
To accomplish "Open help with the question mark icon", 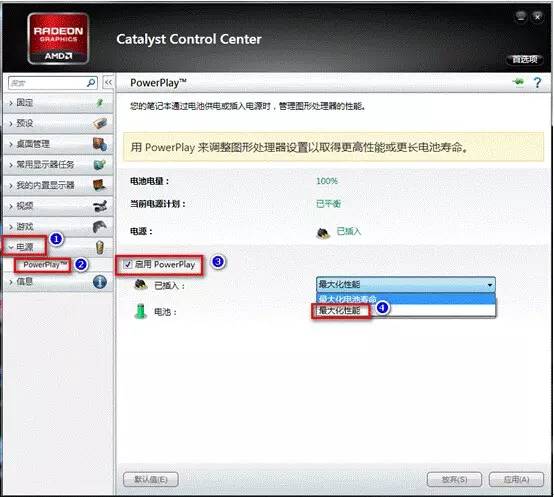I will click(537, 83).
